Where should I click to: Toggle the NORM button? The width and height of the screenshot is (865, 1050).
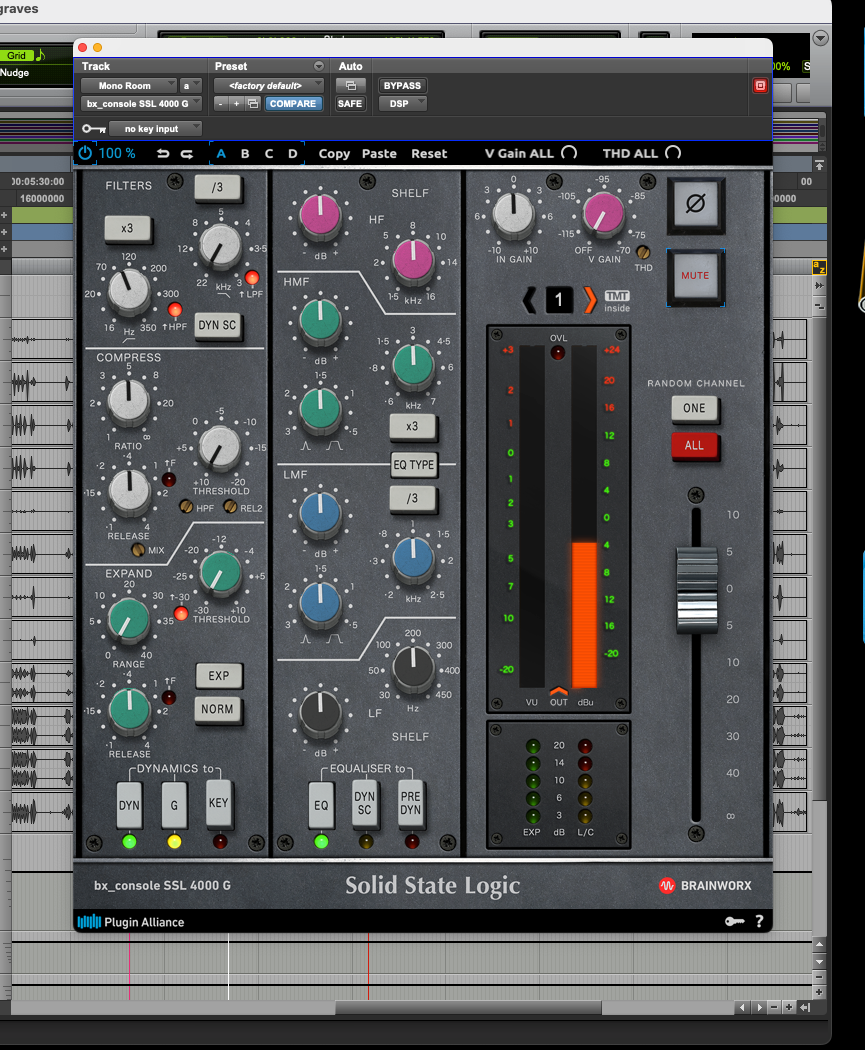pos(218,709)
